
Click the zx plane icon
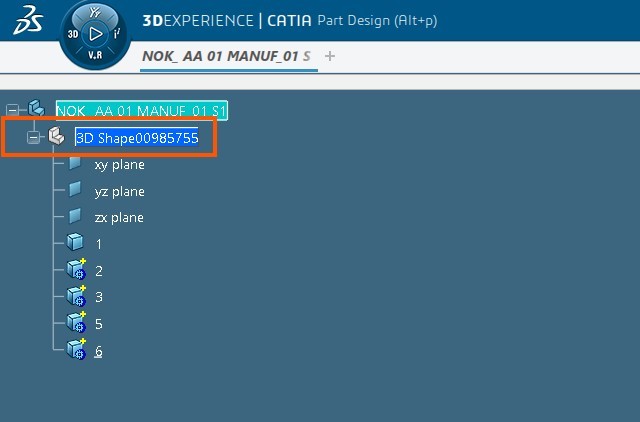point(75,216)
